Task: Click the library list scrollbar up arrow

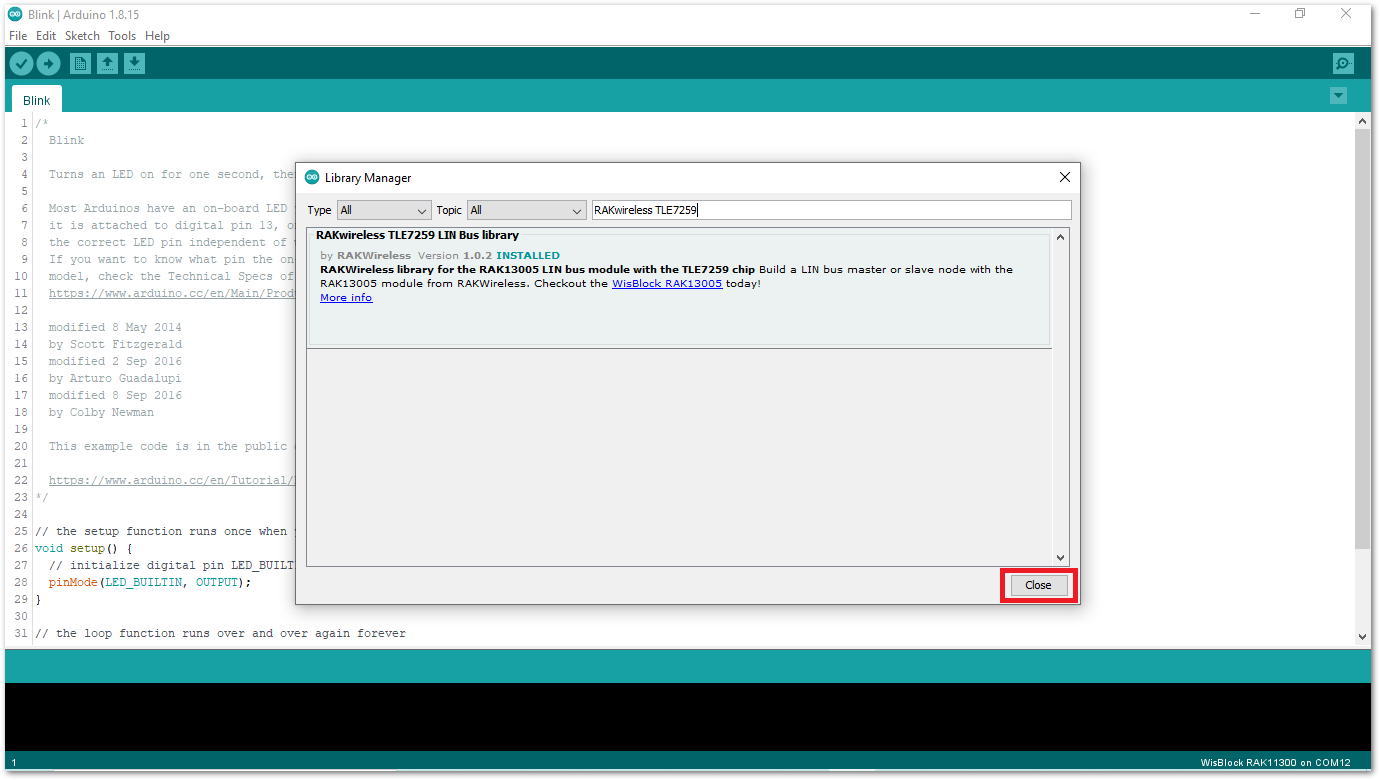Action: (1061, 236)
